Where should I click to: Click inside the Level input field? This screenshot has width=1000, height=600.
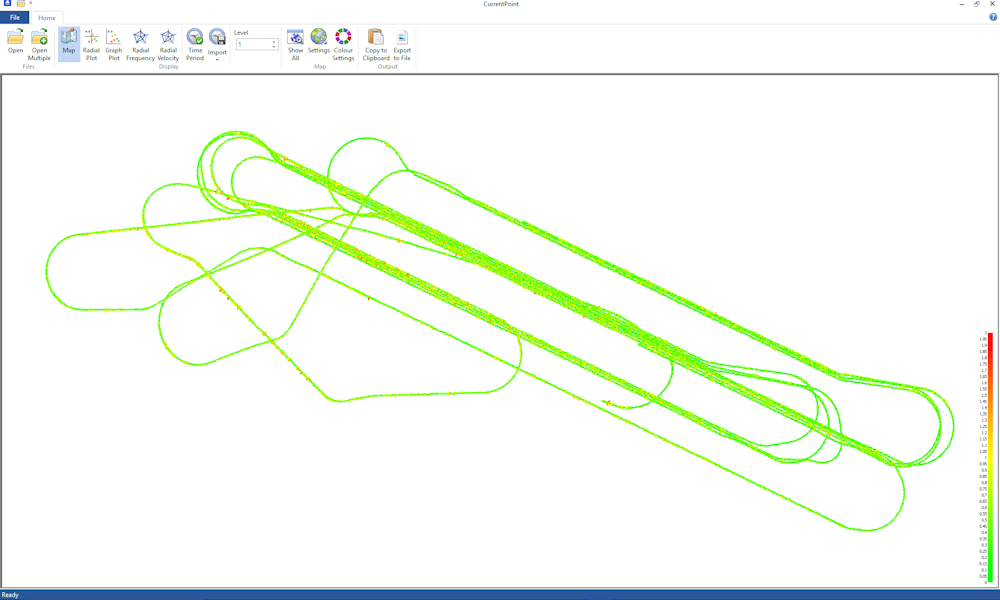(253, 44)
